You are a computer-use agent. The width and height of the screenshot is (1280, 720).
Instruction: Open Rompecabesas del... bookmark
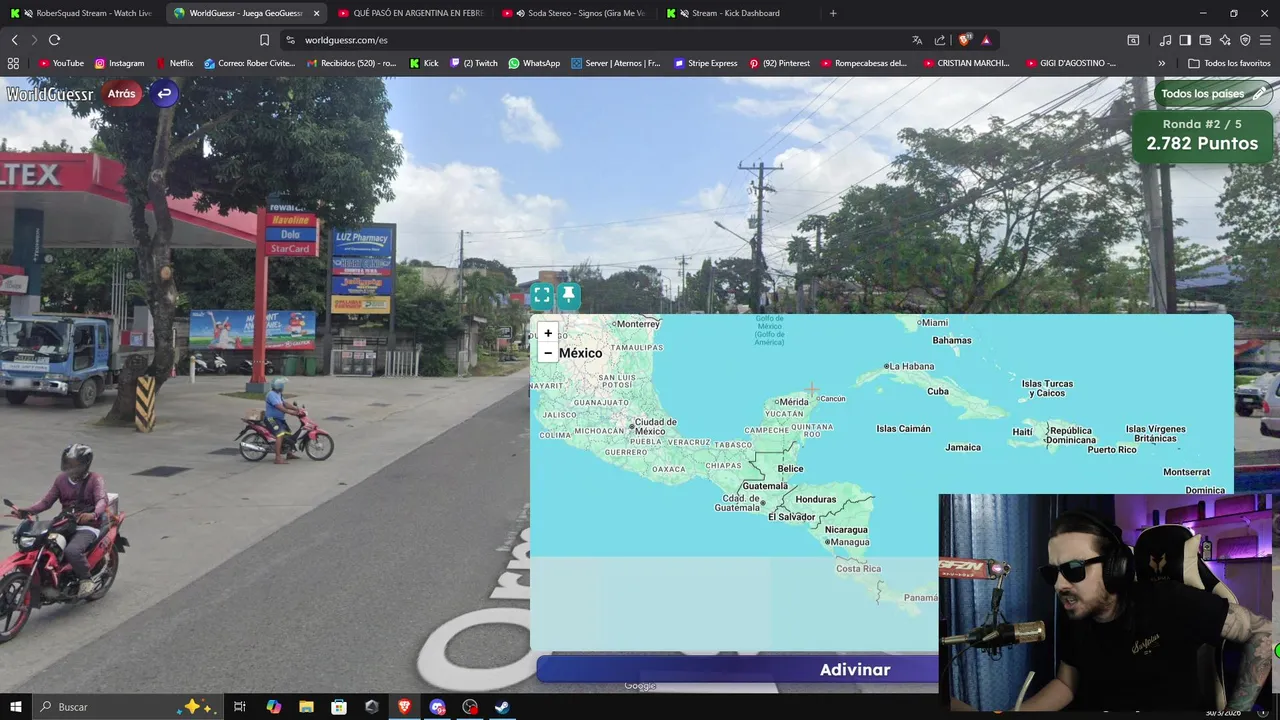864,63
